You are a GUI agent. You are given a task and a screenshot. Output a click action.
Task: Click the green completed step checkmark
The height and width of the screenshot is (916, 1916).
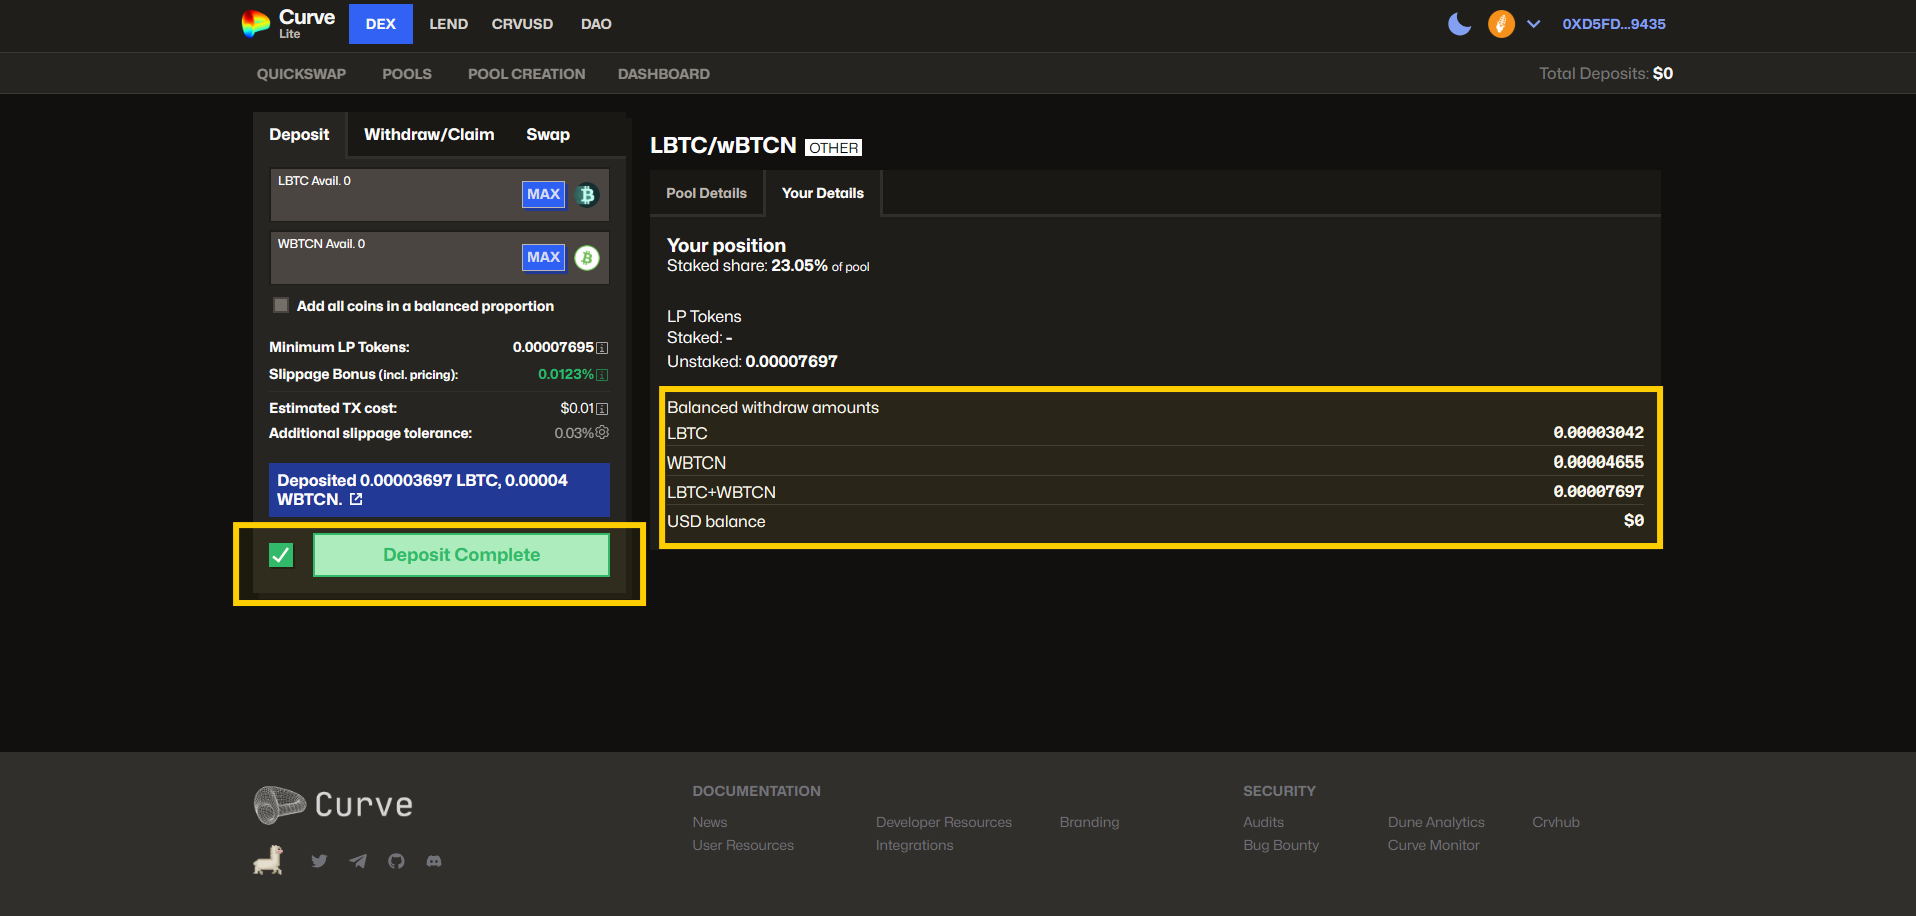pos(281,555)
